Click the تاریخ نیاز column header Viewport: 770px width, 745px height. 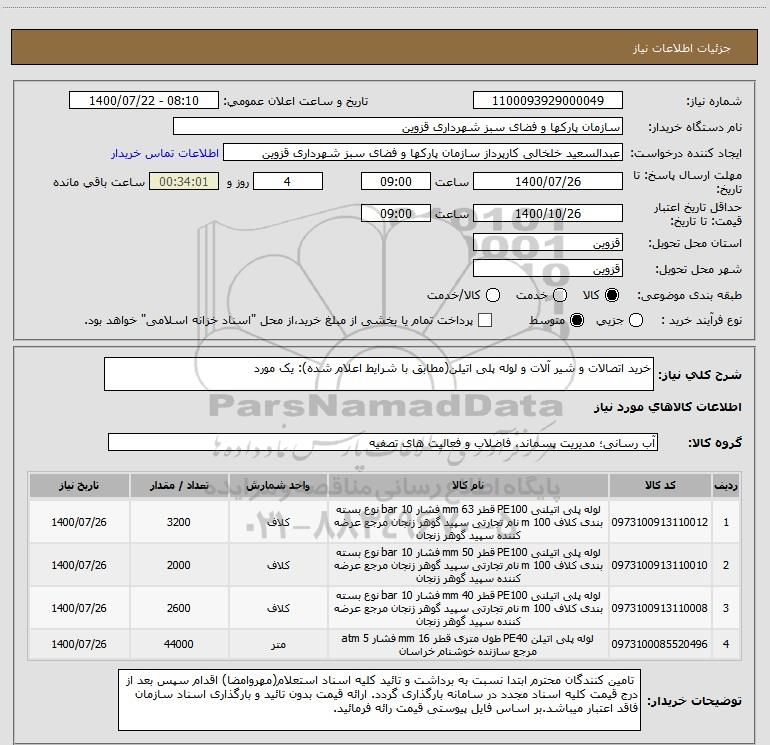point(79,486)
